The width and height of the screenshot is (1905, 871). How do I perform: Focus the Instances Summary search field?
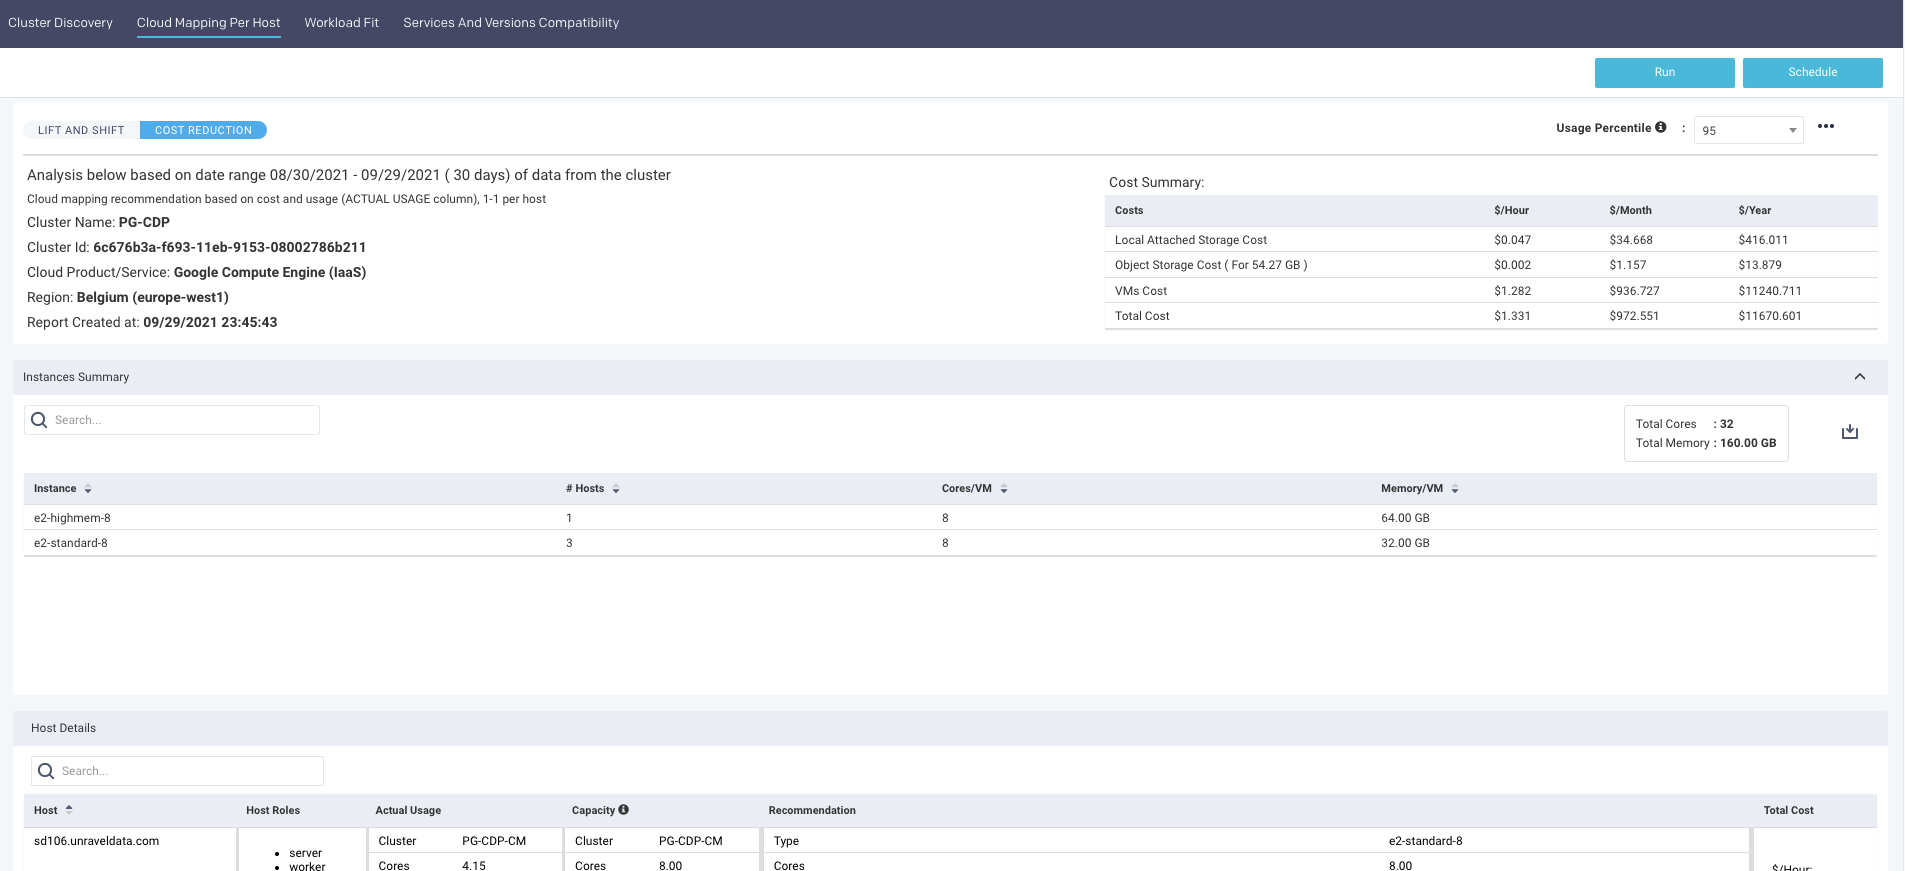[x=172, y=420]
